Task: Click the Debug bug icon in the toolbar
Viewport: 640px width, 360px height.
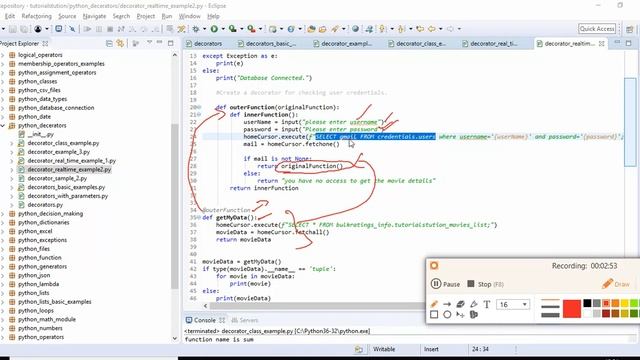Action: pyautogui.click(x=196, y=29)
